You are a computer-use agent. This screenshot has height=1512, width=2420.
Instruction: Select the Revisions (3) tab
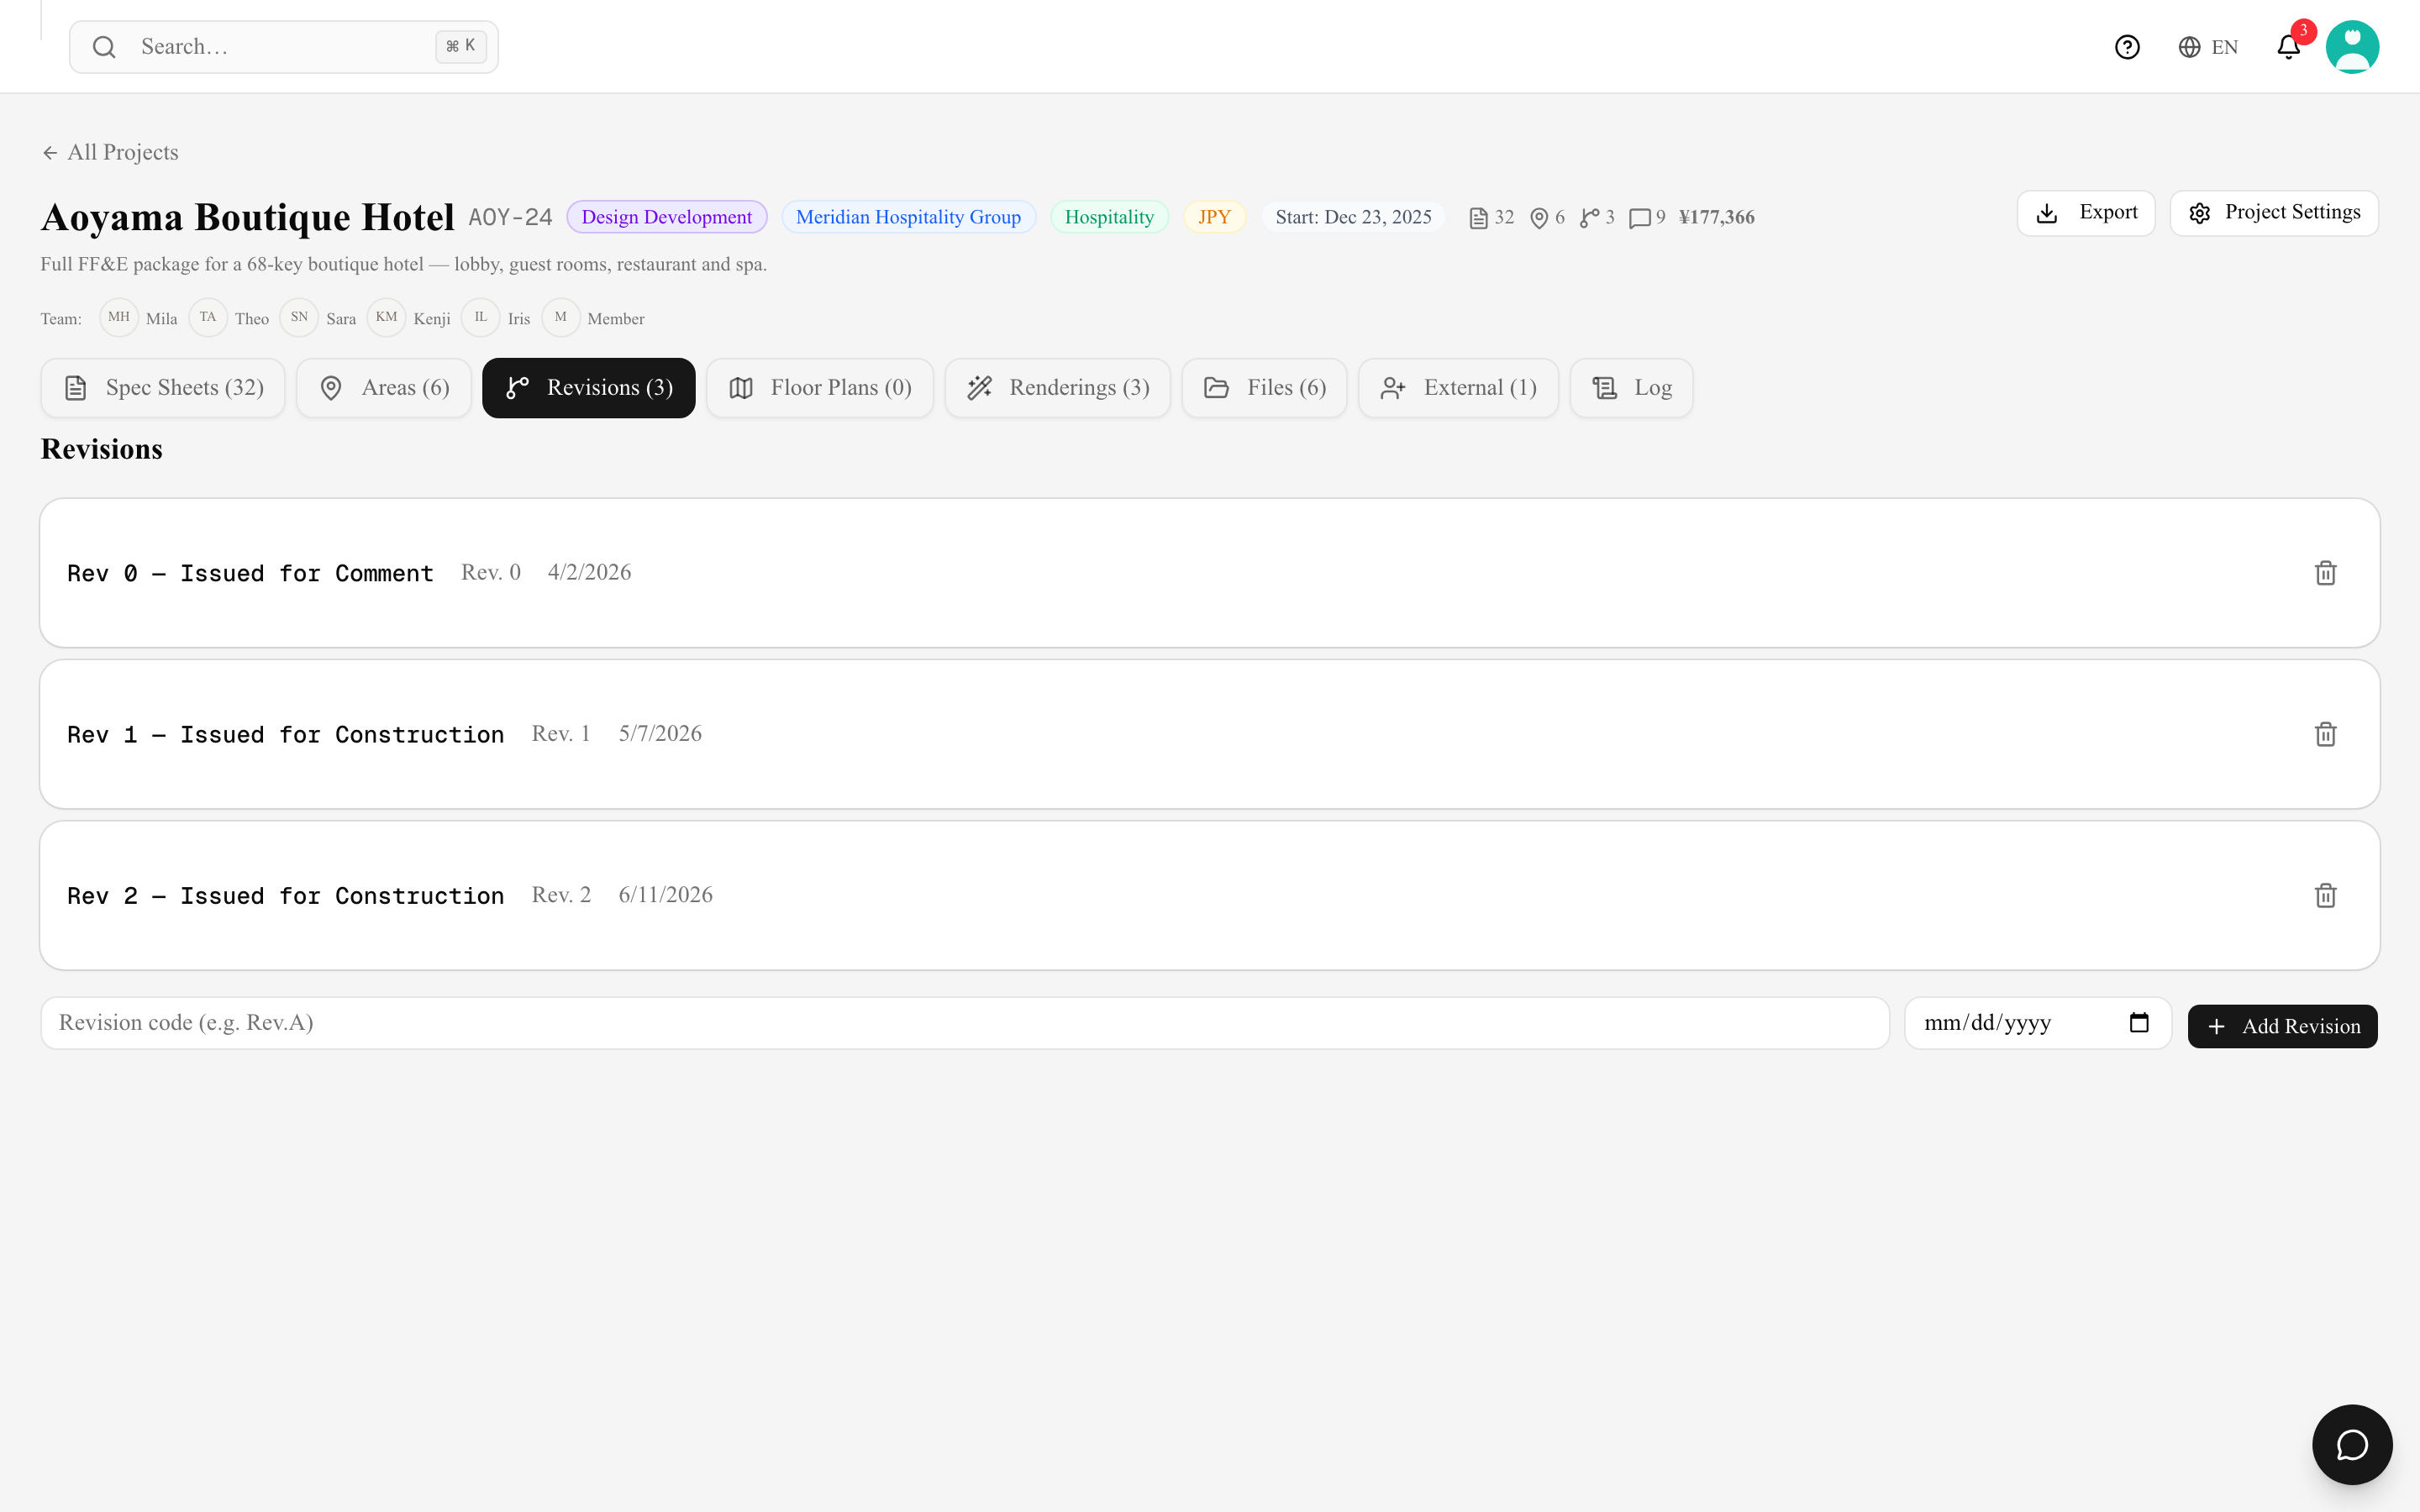tap(588, 388)
